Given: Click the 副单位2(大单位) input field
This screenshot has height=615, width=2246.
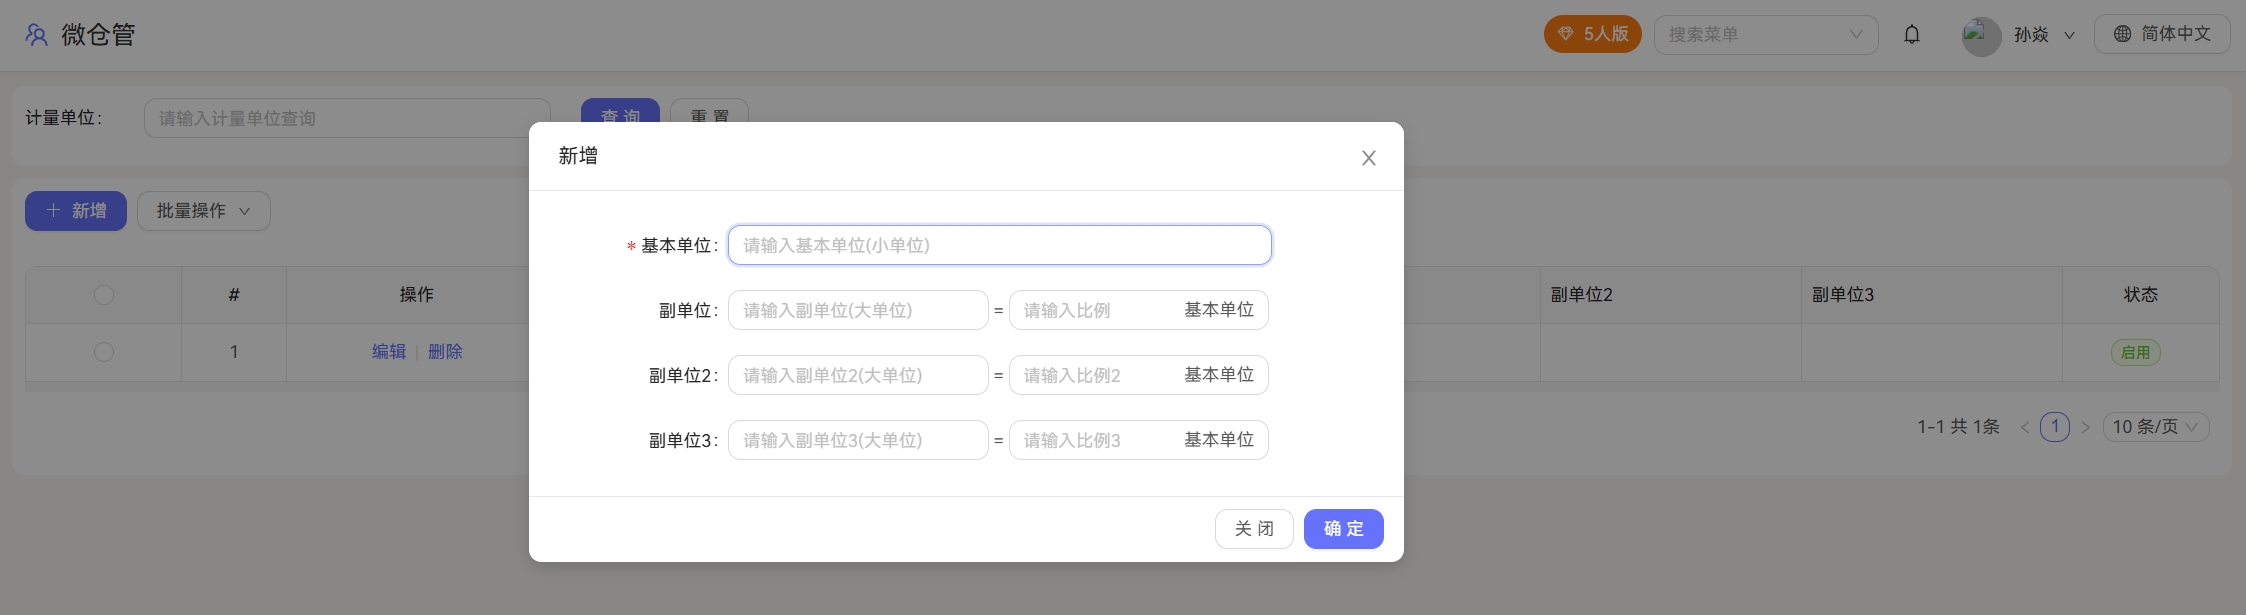Looking at the screenshot, I should (858, 375).
